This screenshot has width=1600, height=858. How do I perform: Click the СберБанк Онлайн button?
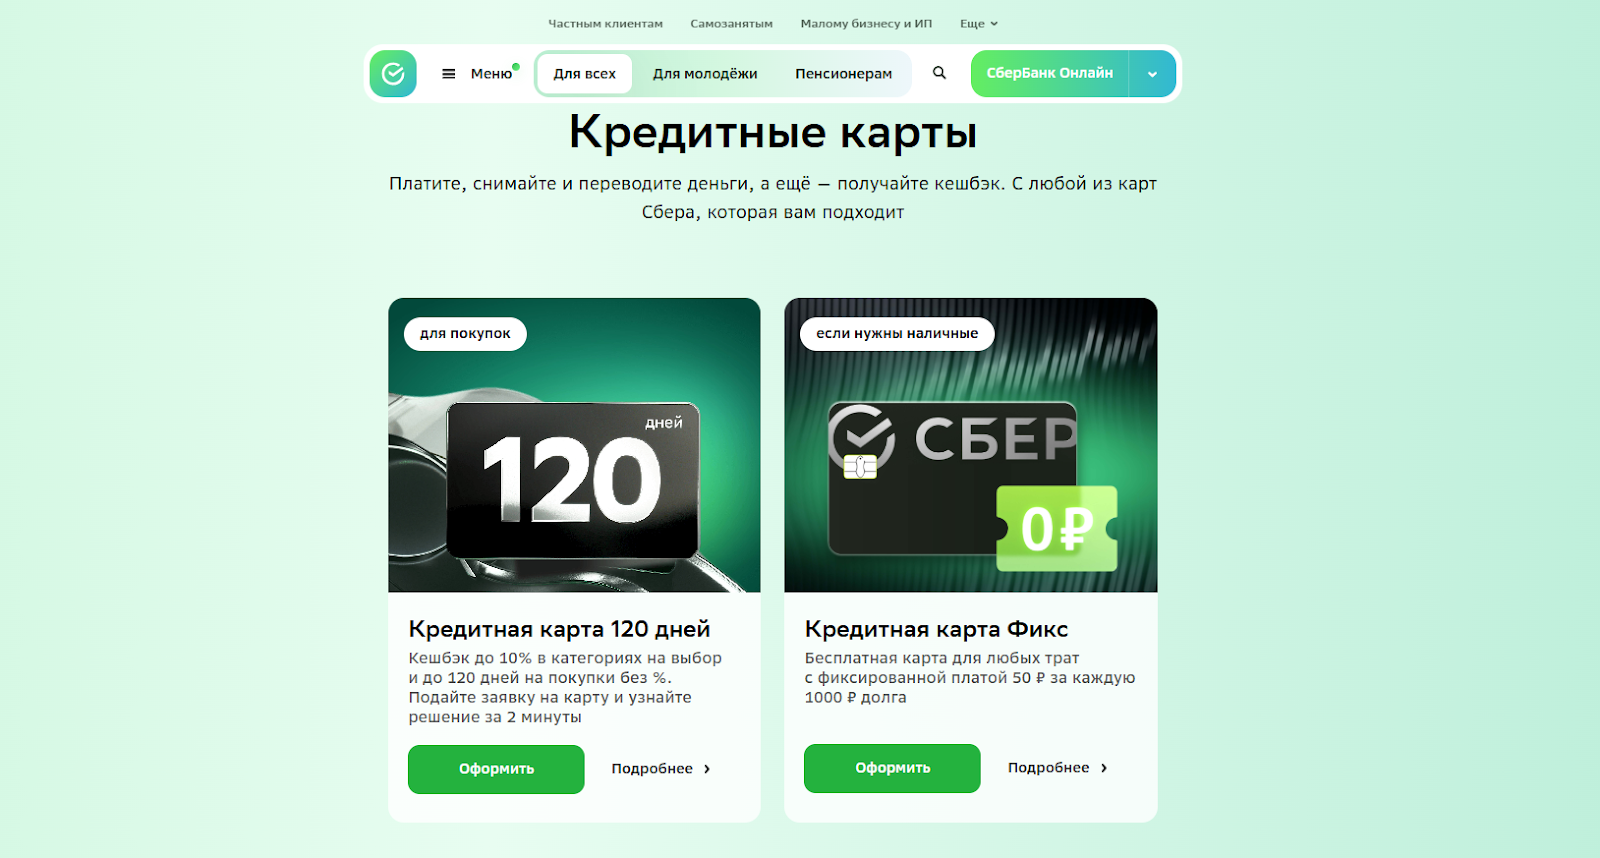pos(1049,74)
